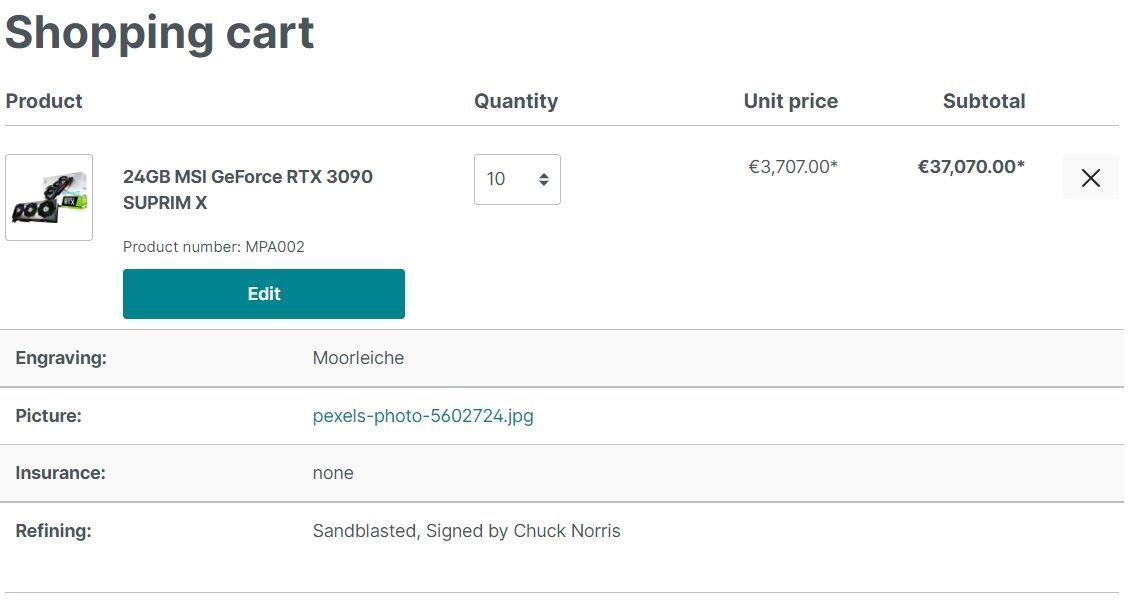This screenshot has height=609, width=1137.
Task: Click the €37,070.00 subtotal amount
Action: (x=971, y=167)
